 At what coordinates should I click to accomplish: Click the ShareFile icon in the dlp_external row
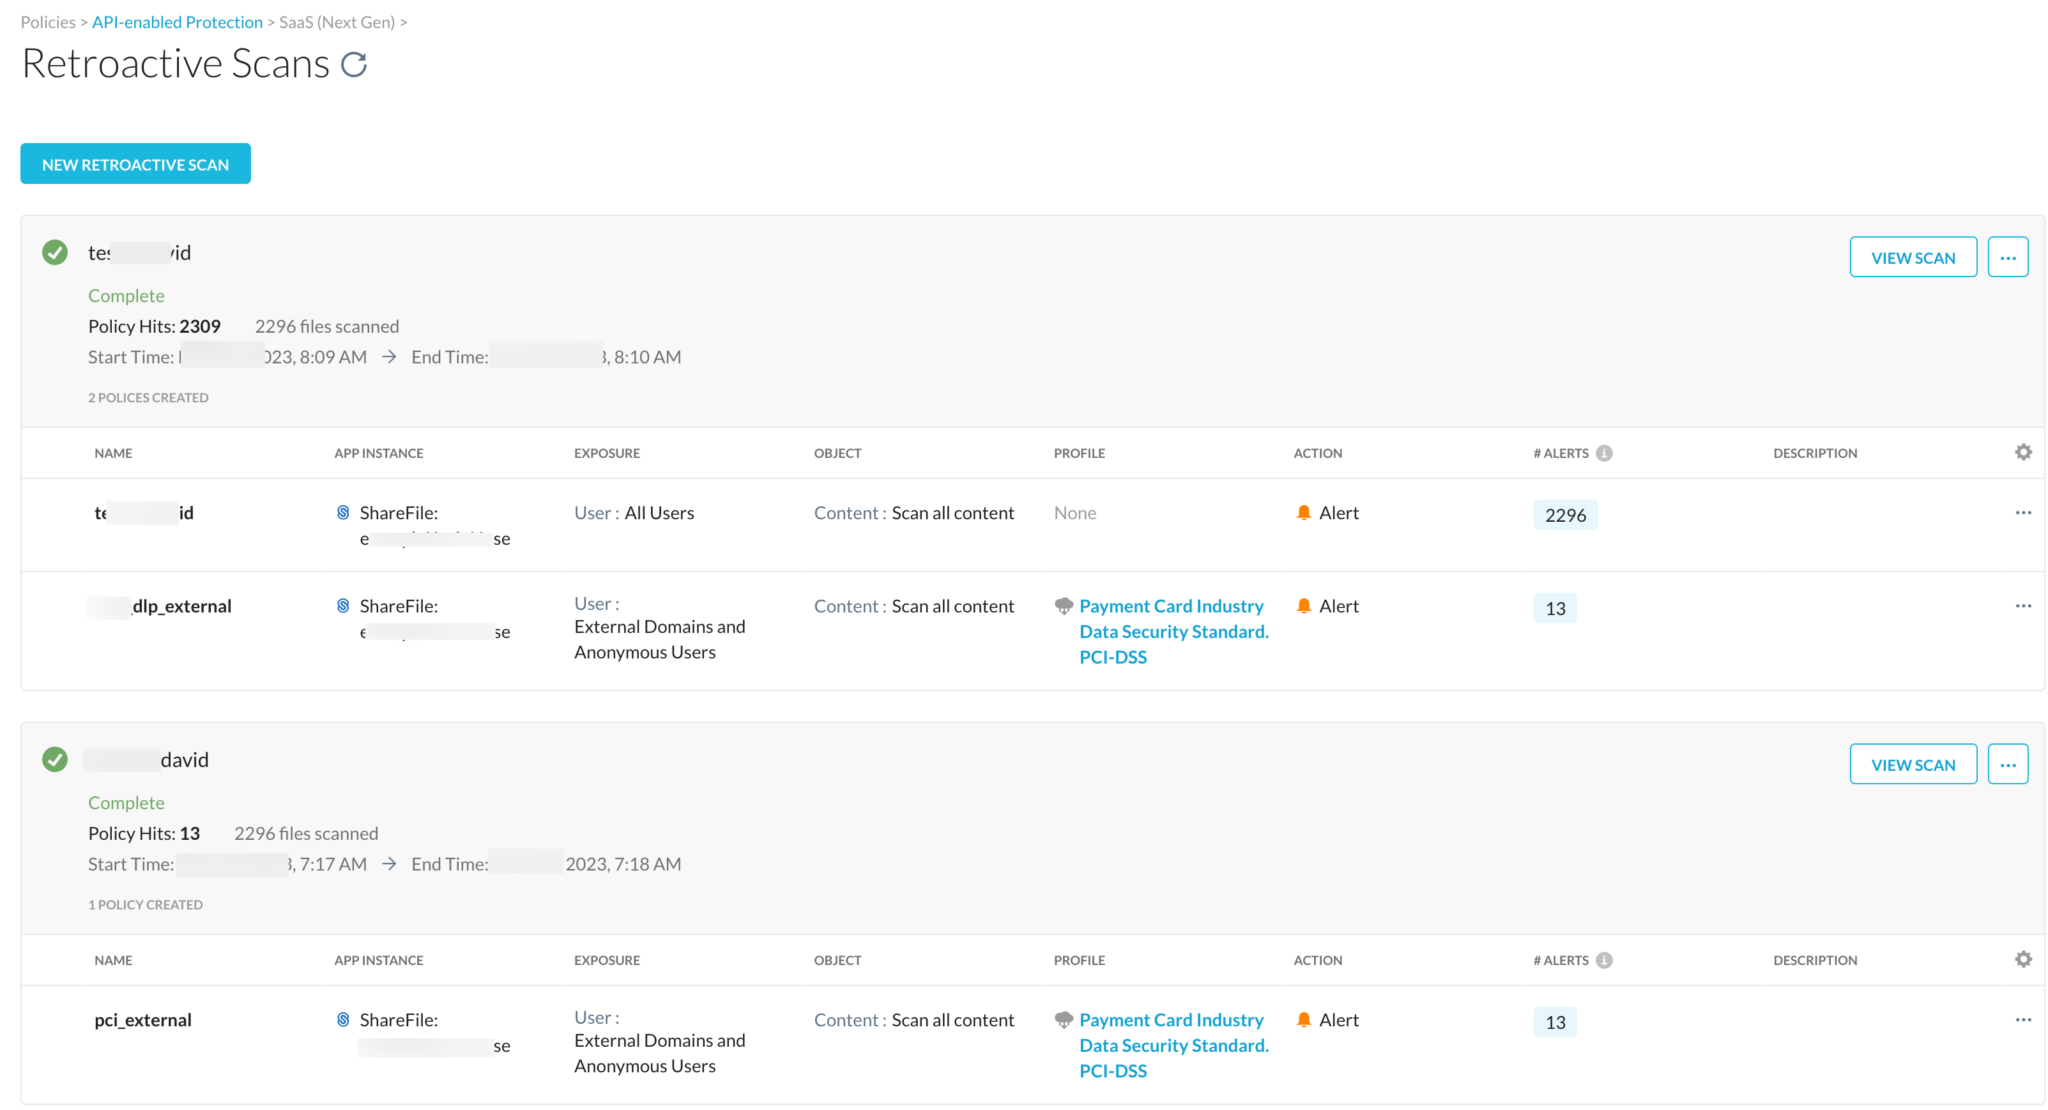(343, 605)
